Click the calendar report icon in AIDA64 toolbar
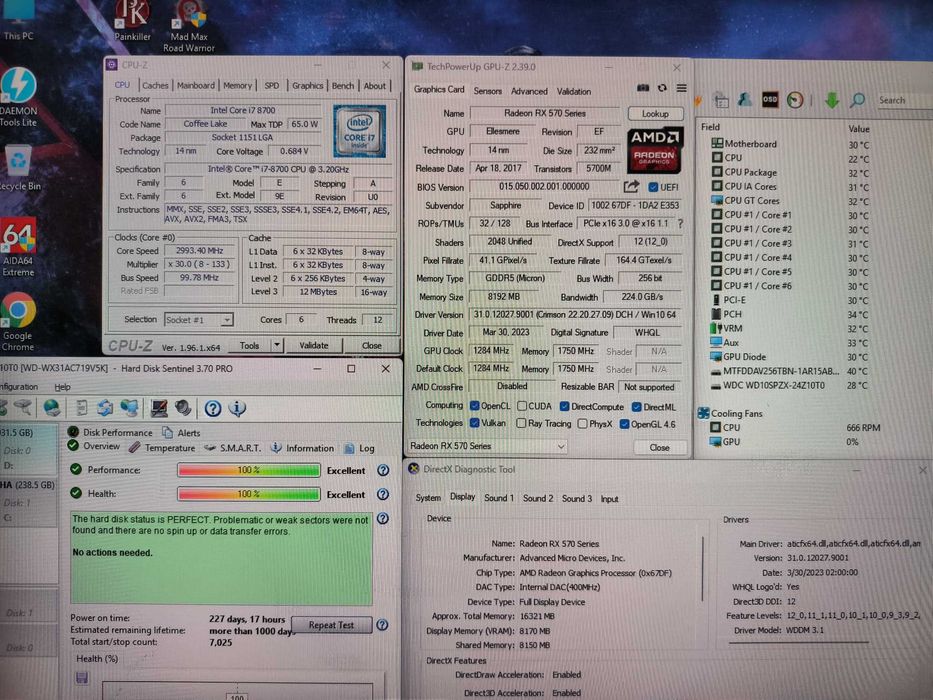Image resolution: width=933 pixels, height=700 pixels. coord(721,101)
